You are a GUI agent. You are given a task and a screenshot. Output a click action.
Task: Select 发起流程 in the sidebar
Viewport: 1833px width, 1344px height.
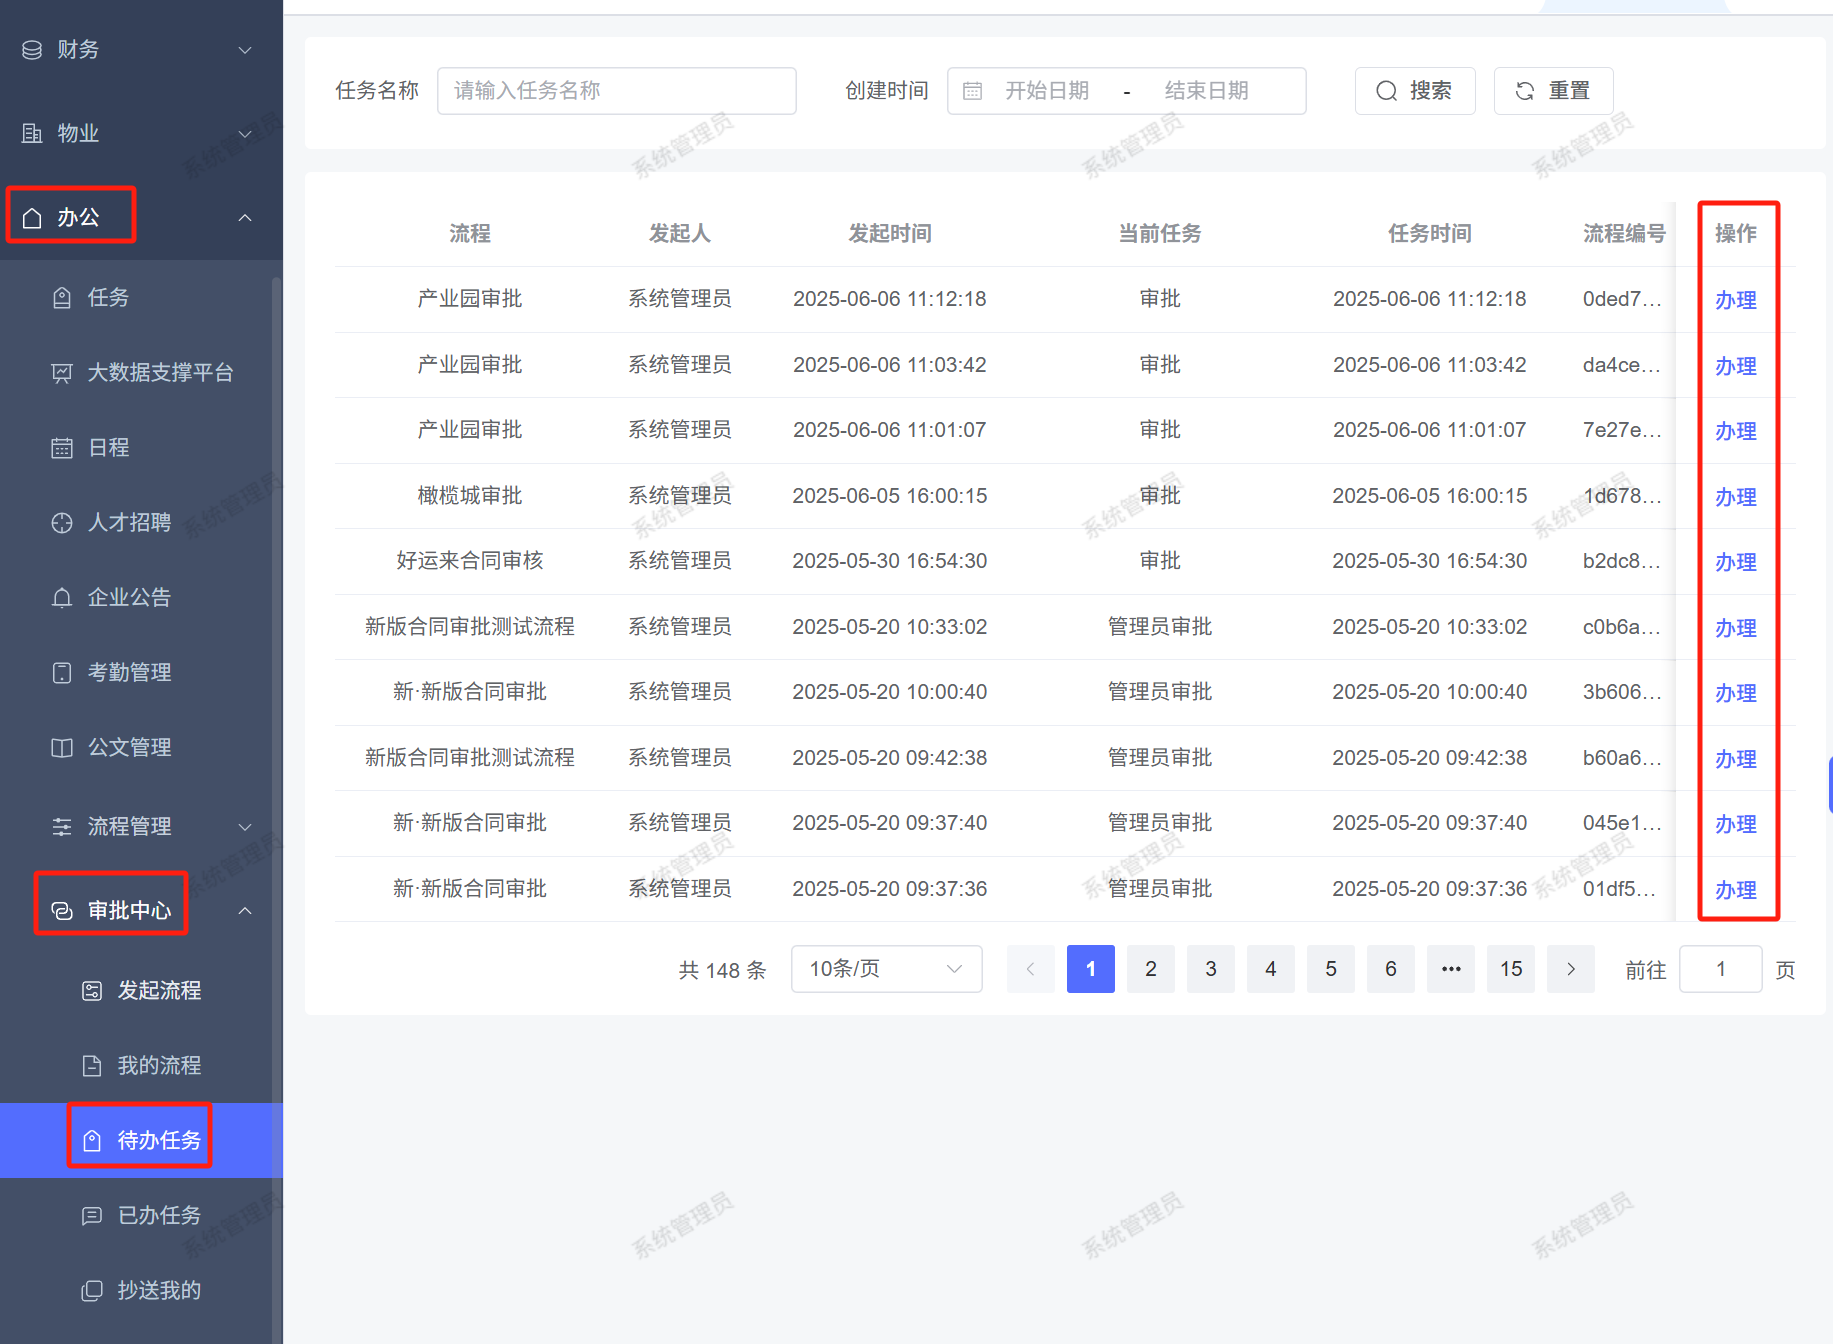point(158,991)
